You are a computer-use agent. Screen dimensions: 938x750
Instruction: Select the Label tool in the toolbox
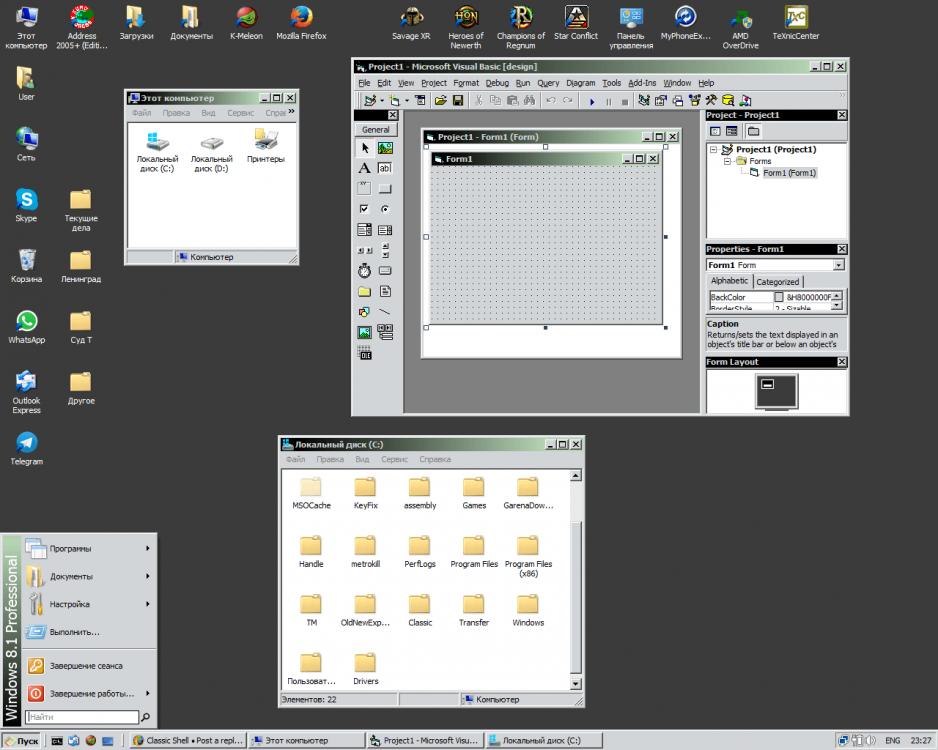point(364,169)
